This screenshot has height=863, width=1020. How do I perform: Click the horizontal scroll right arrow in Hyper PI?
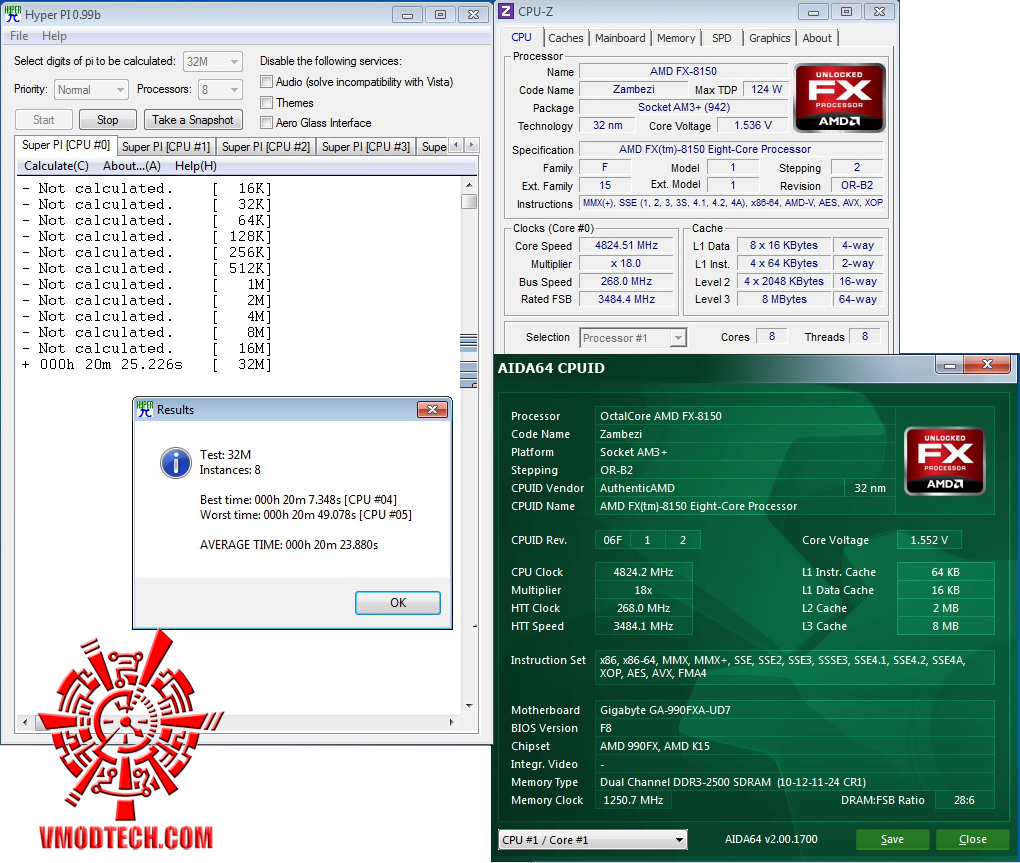451,722
